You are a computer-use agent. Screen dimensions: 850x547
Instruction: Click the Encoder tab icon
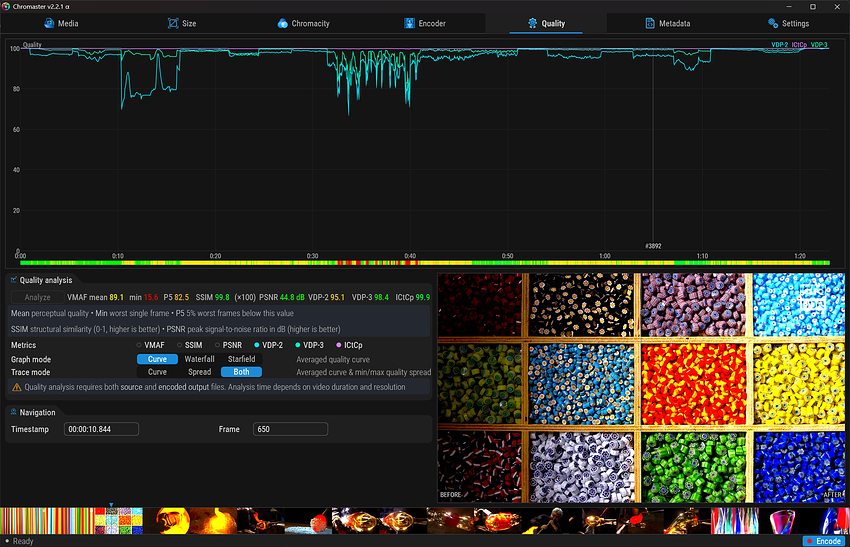(409, 23)
